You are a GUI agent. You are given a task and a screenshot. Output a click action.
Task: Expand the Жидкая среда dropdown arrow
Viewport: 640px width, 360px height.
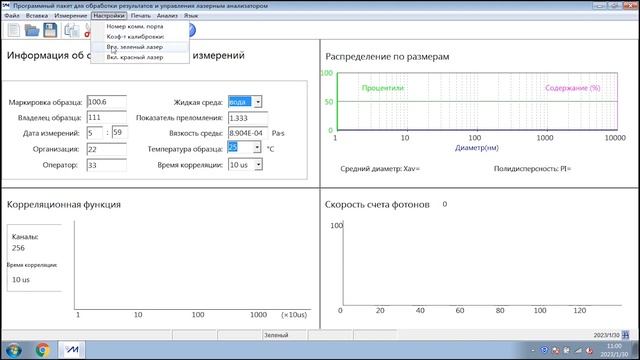[258, 102]
